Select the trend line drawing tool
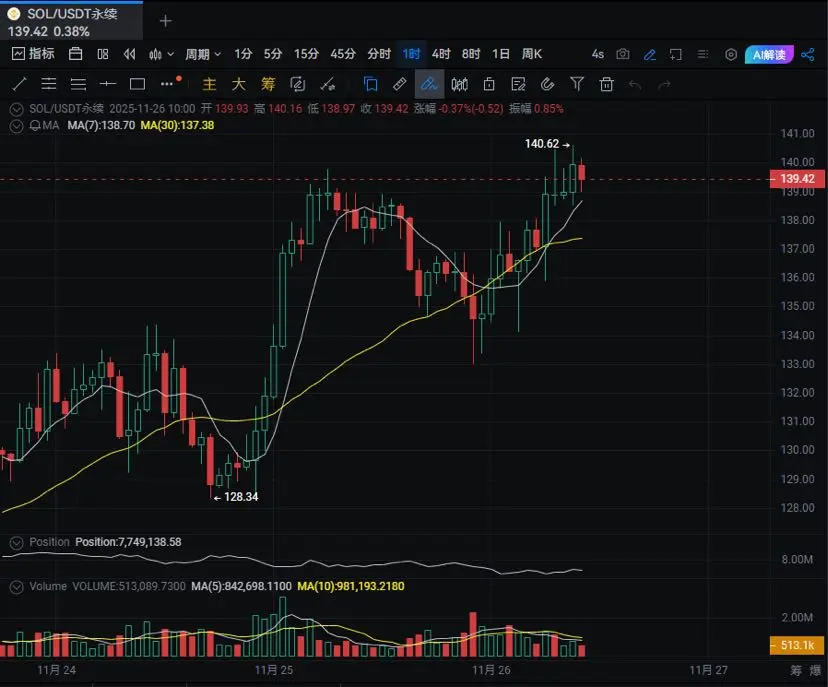This screenshot has width=828, height=687. [20, 84]
